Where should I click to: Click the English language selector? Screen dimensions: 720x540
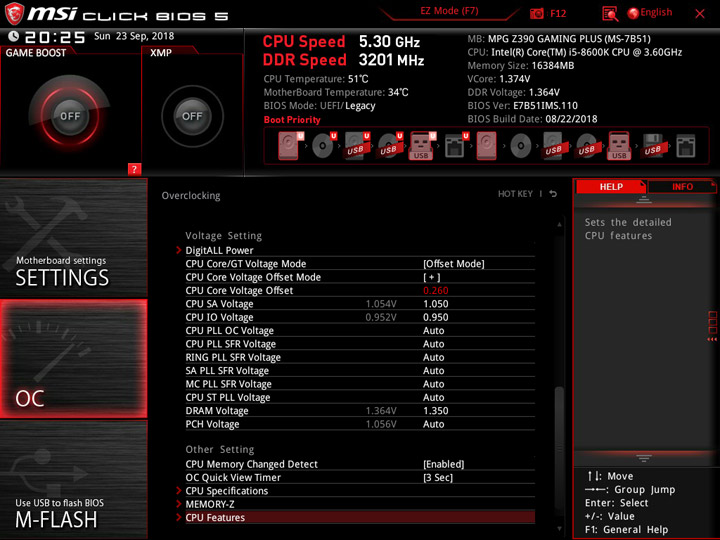(x=656, y=12)
